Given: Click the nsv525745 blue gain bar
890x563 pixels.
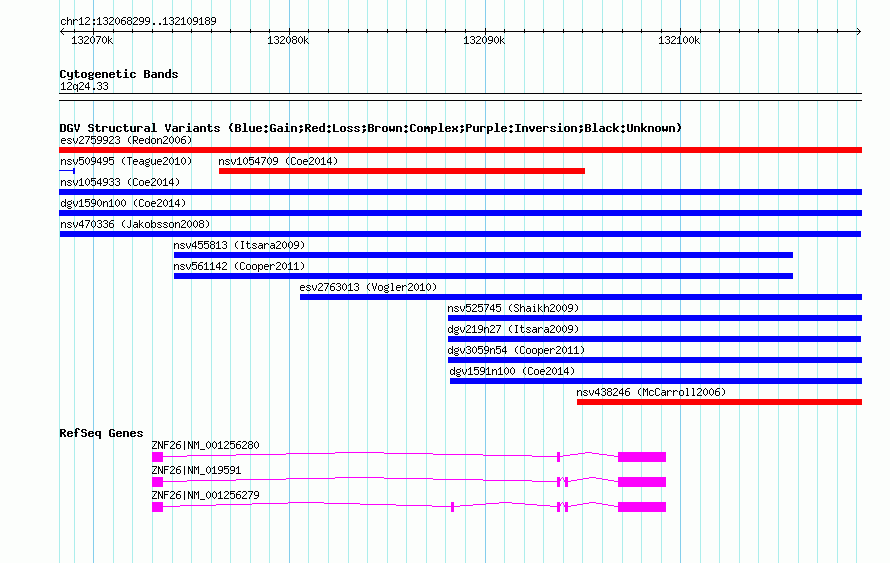Looking at the screenshot, I should pyautogui.click(x=654, y=318).
